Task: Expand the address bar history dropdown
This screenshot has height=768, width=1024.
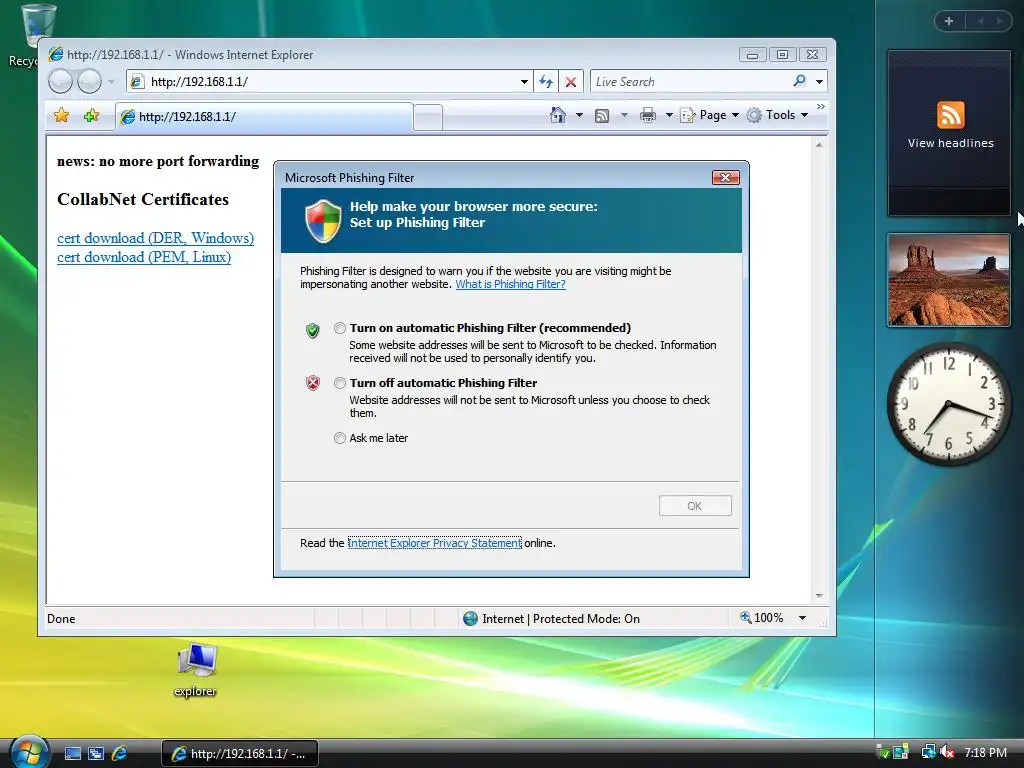Action: (524, 82)
